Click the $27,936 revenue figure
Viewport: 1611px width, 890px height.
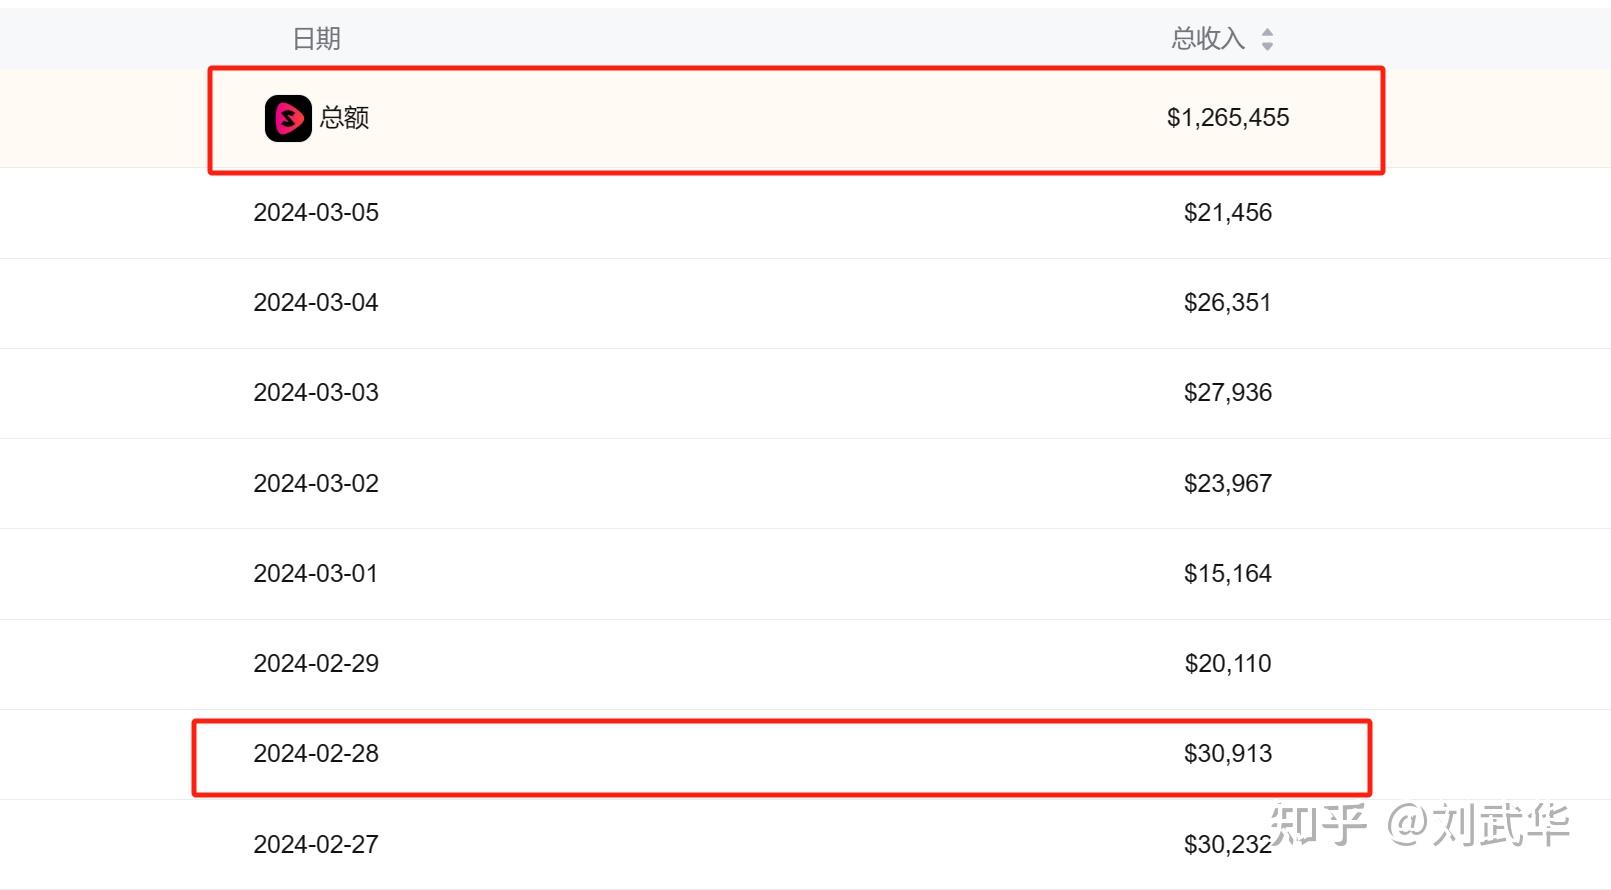coord(1227,392)
